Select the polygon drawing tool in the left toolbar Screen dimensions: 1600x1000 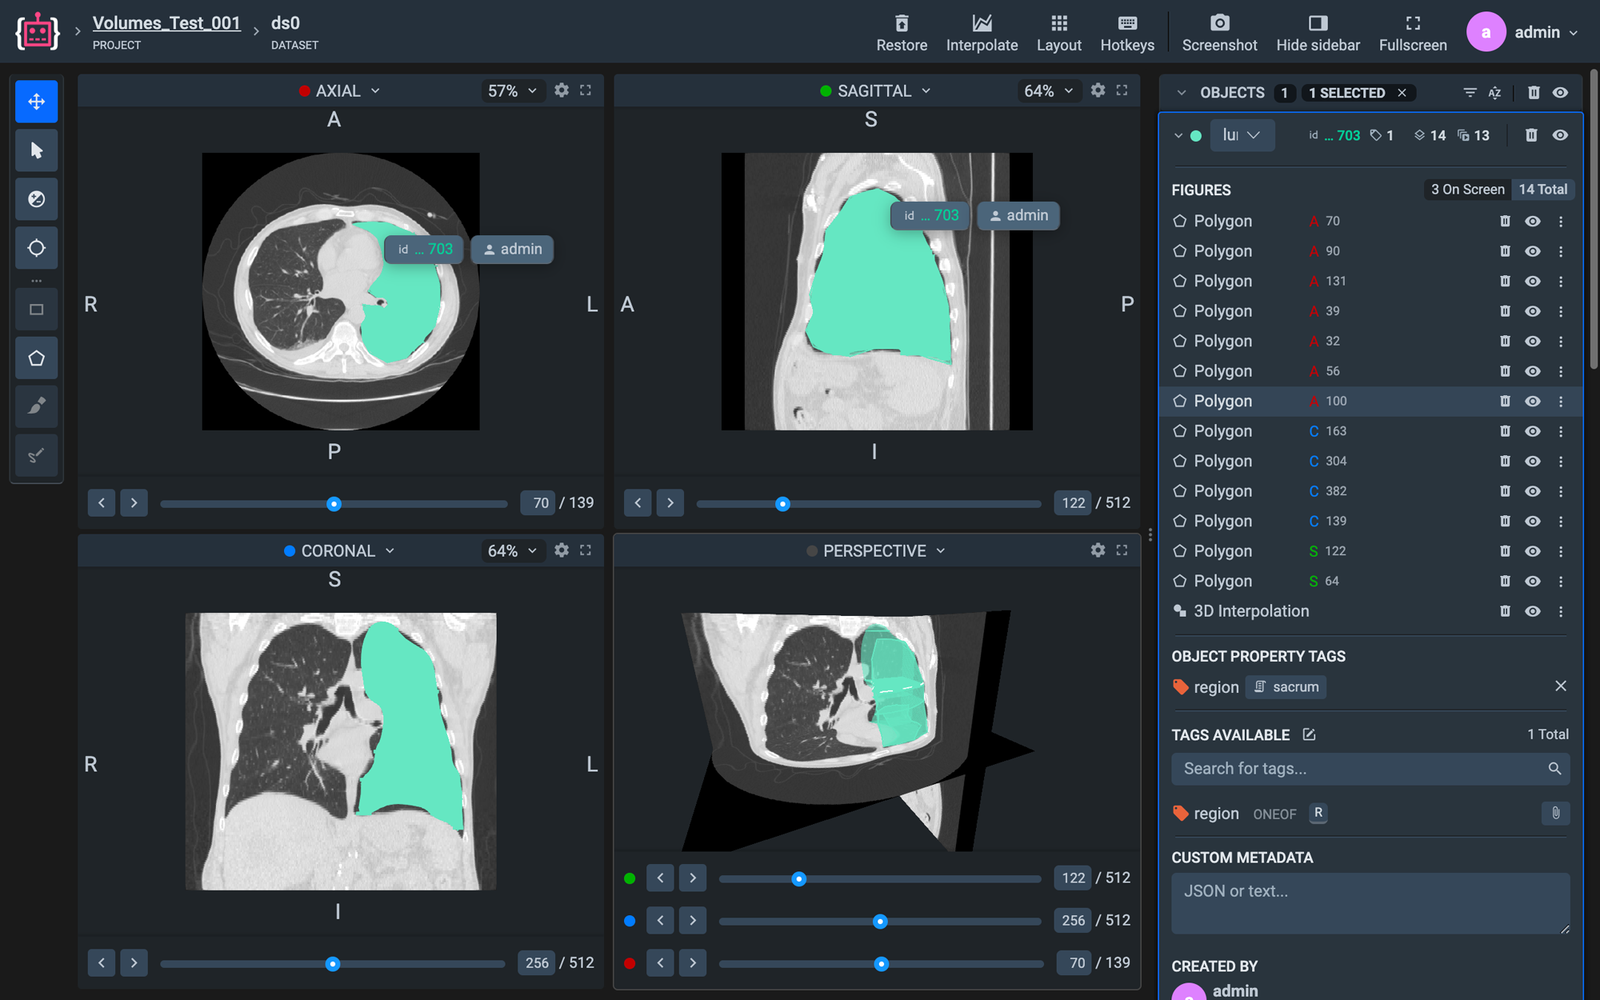pyautogui.click(x=37, y=358)
